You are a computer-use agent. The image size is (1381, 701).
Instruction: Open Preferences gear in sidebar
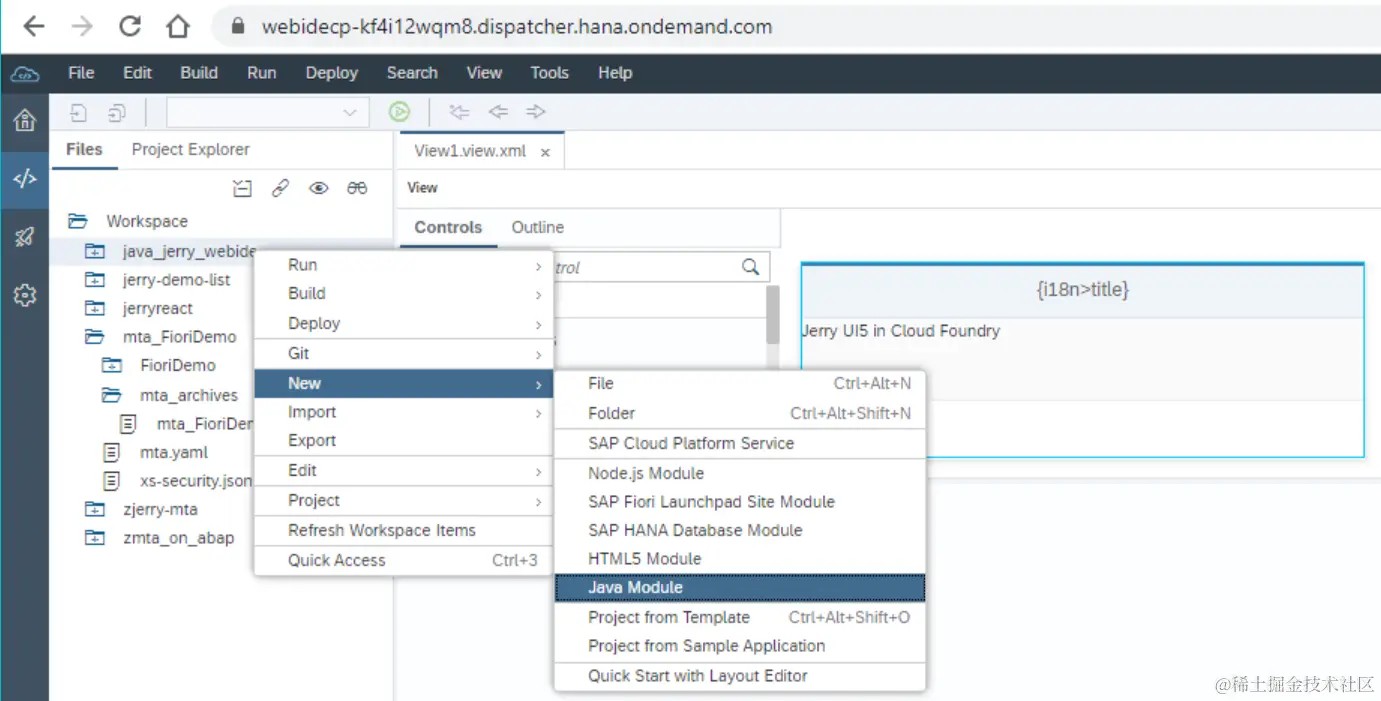pos(25,295)
